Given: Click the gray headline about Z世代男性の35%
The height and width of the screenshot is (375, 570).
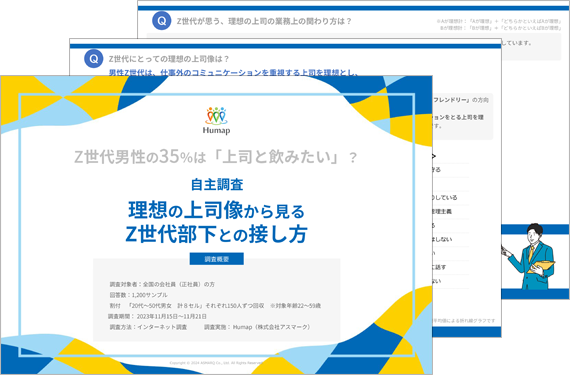Looking at the screenshot, I should (216, 157).
